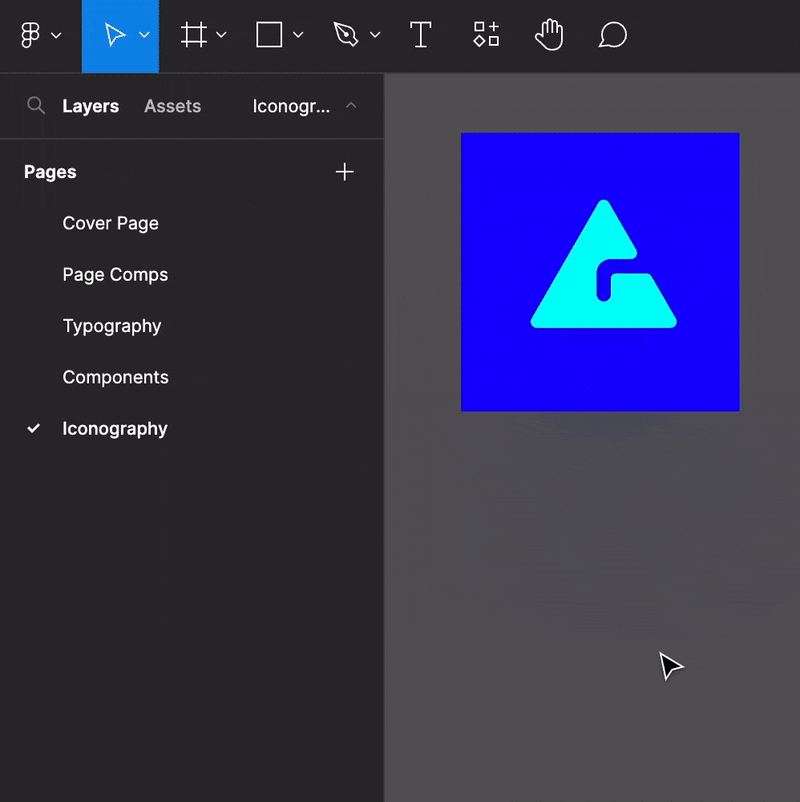Screen dimensions: 800x802
Task: Select the Text tool
Action: (x=420, y=35)
